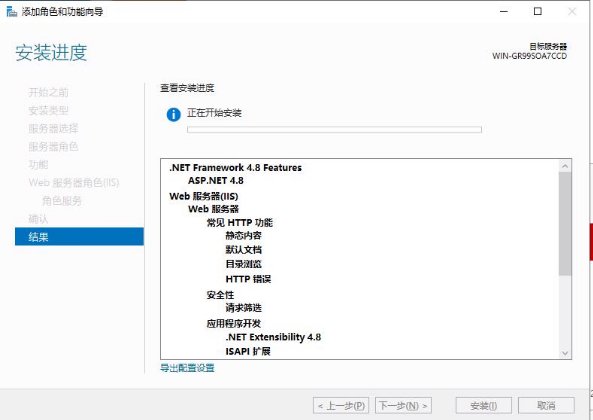Open the Web 服务器角色(IIS) sidebar step
The width and height of the screenshot is (593, 420).
[x=74, y=183]
